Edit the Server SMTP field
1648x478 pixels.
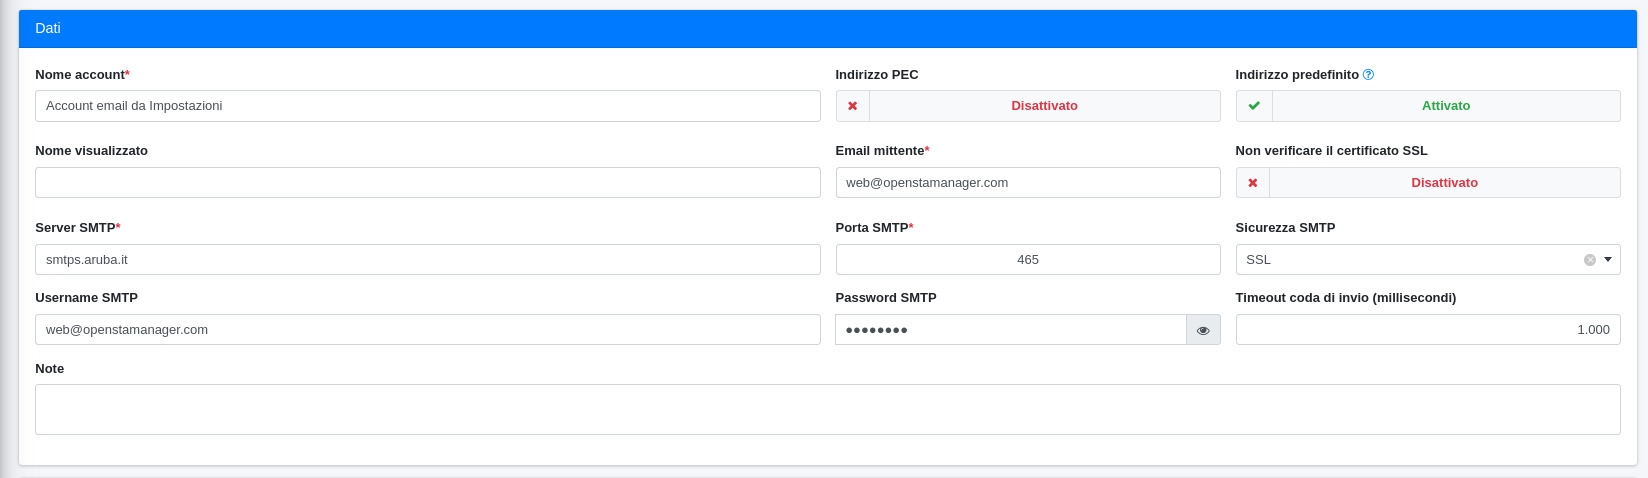pos(427,260)
